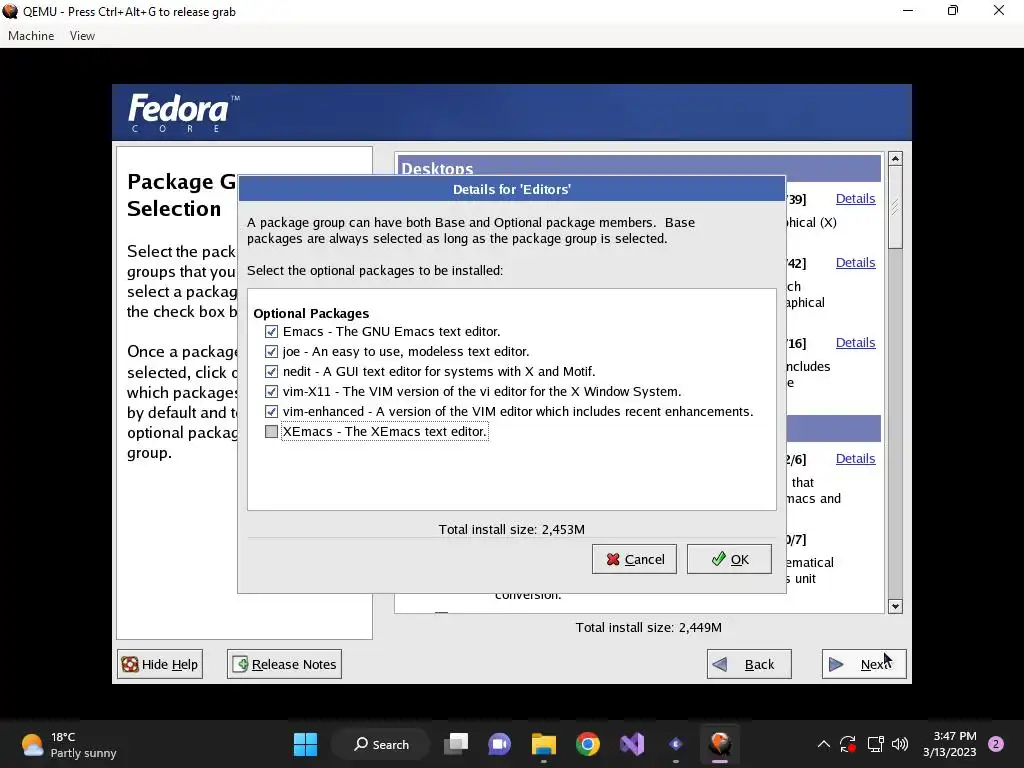Open the Details link next to [16]
The height and width of the screenshot is (768, 1024).
(x=855, y=343)
